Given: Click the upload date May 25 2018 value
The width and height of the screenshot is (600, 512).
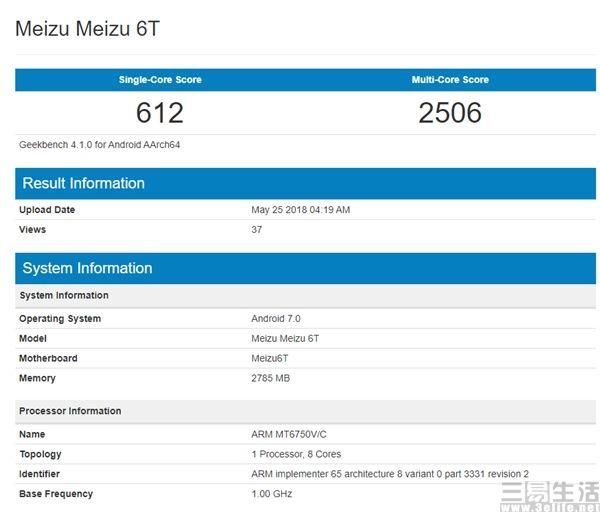Looking at the screenshot, I should [300, 210].
